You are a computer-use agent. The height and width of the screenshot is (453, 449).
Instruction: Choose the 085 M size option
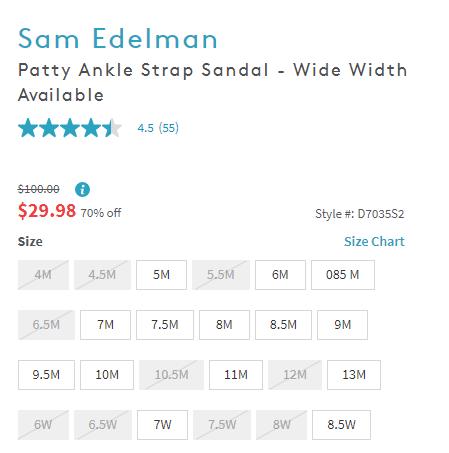click(343, 275)
